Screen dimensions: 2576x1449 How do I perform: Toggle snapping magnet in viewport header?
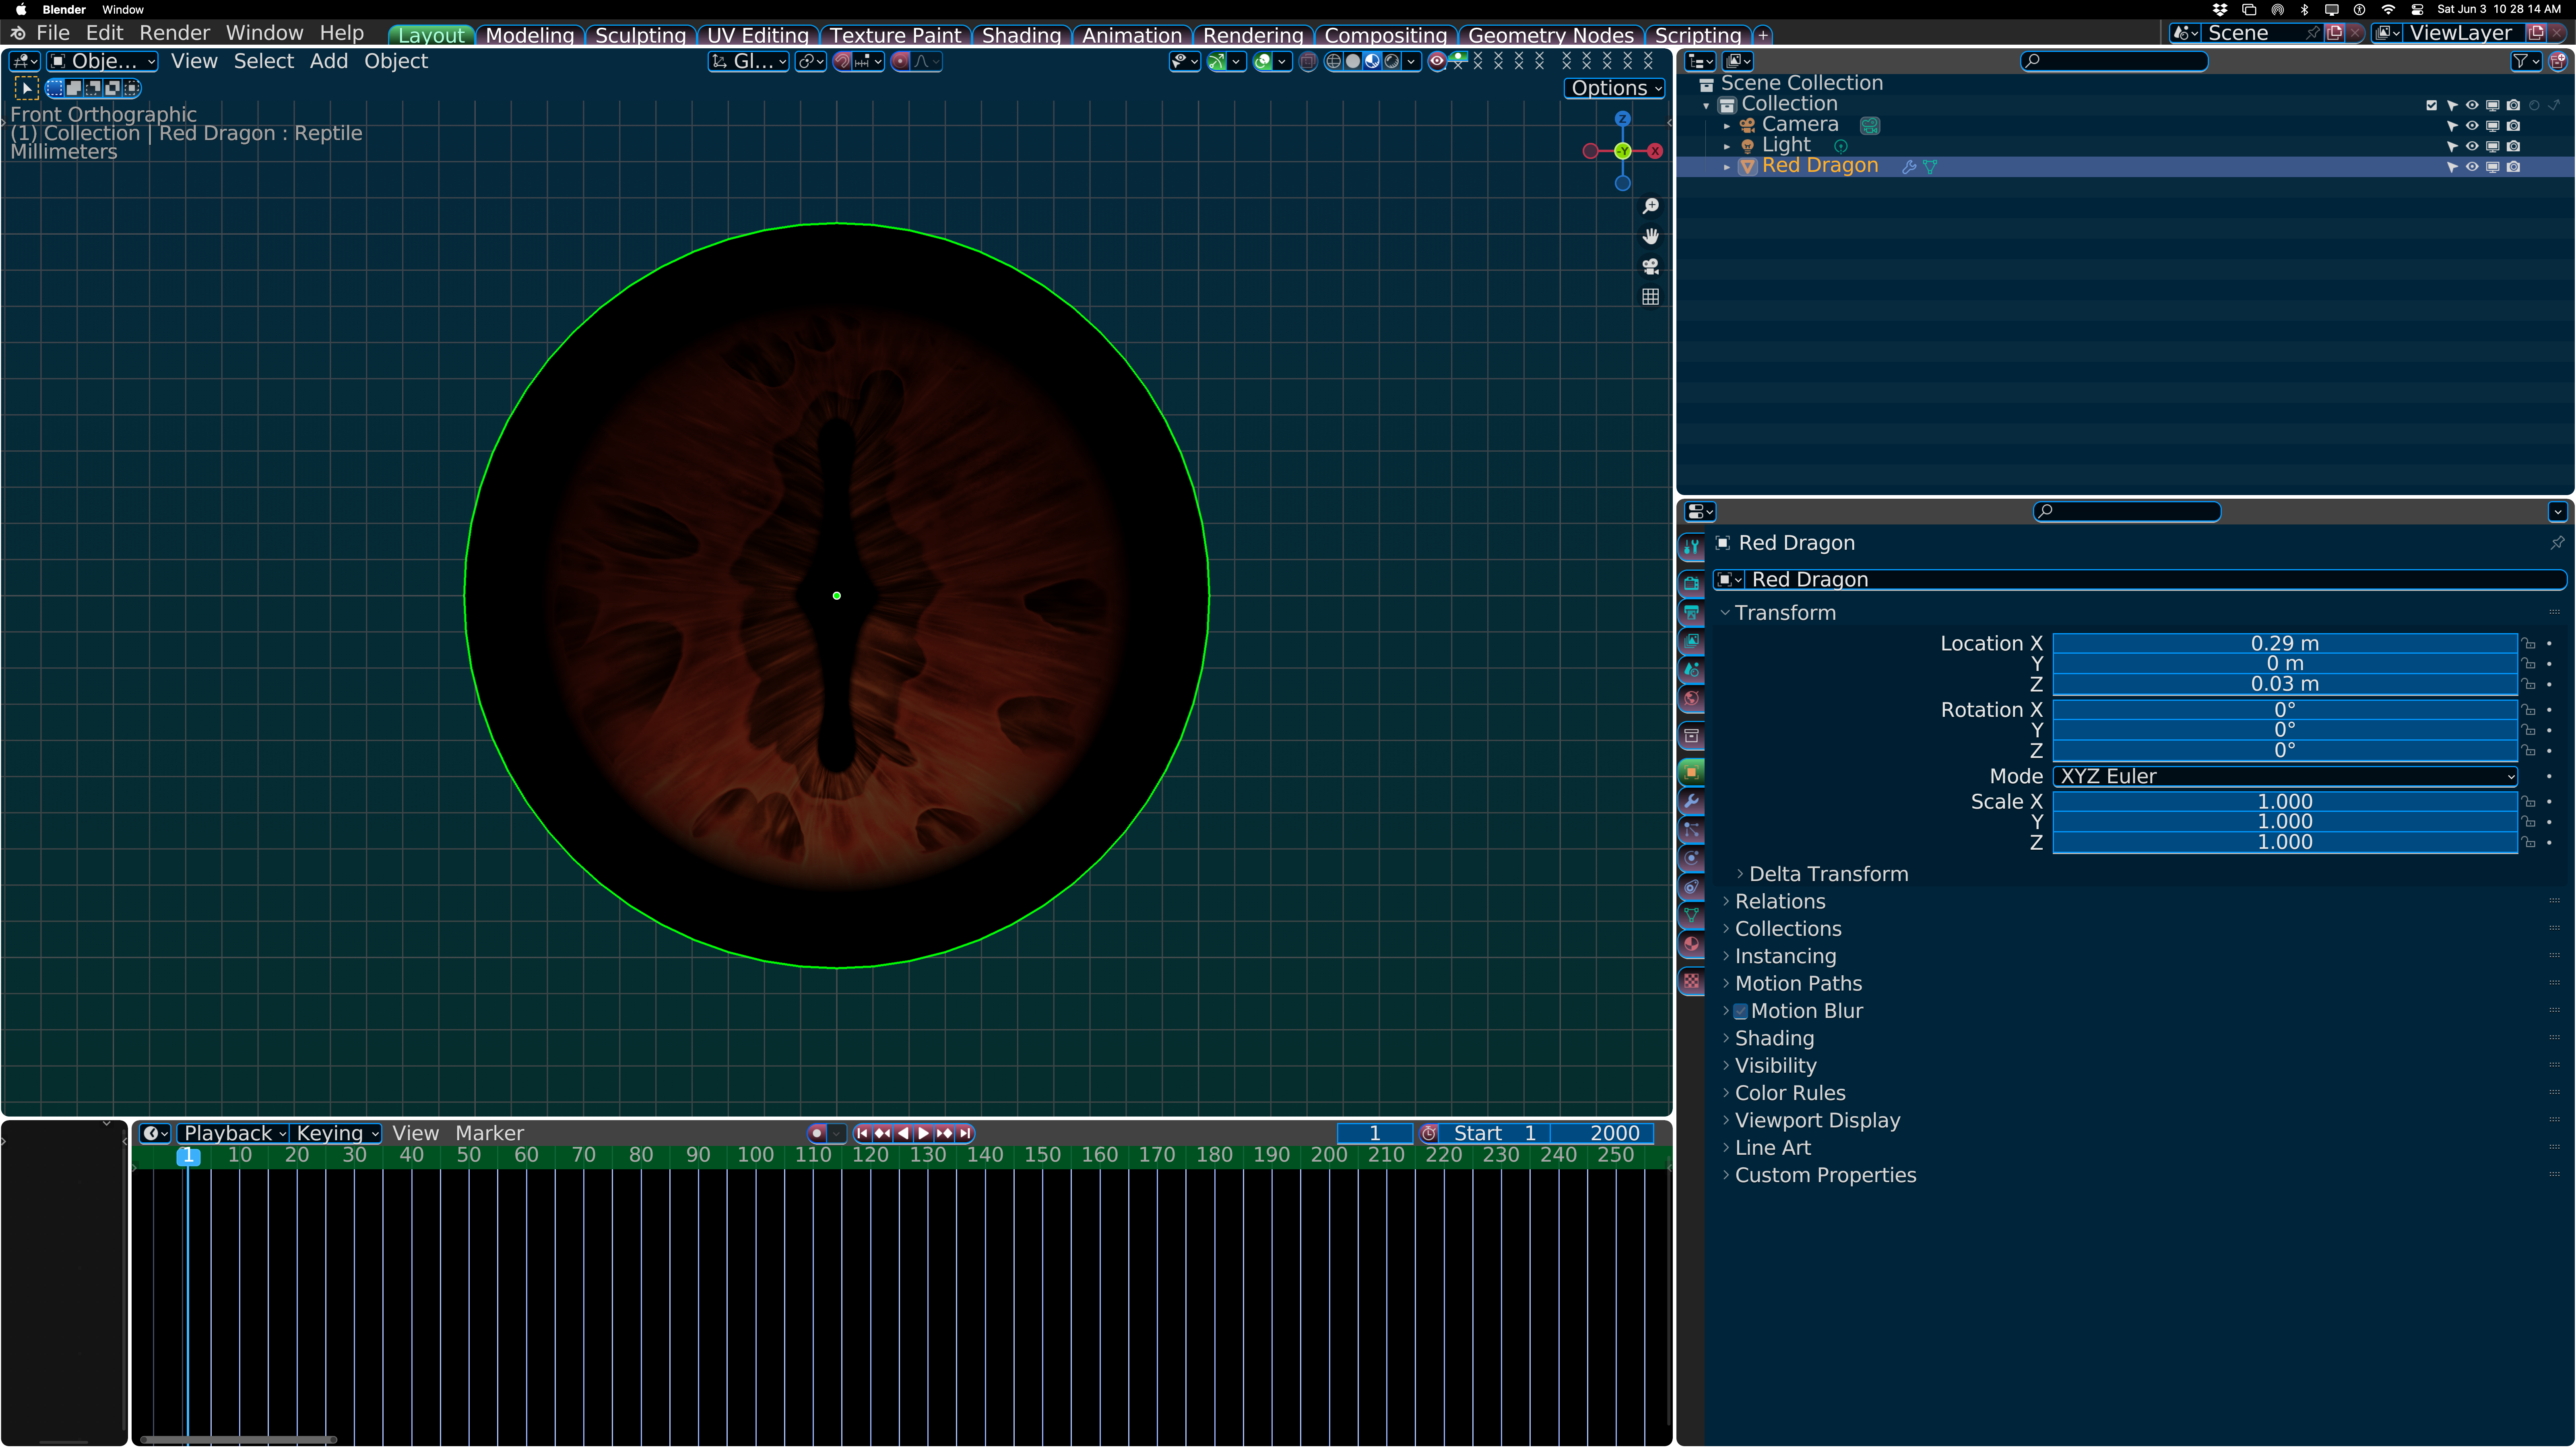pyautogui.click(x=843, y=61)
